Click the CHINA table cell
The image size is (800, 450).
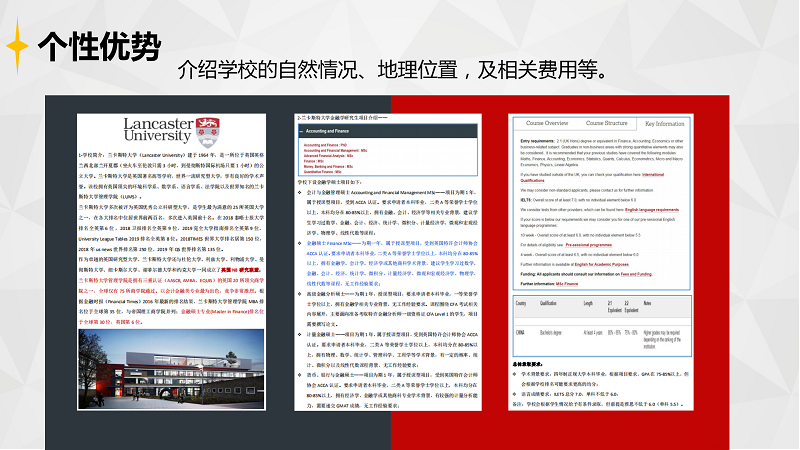pyautogui.click(x=520, y=333)
